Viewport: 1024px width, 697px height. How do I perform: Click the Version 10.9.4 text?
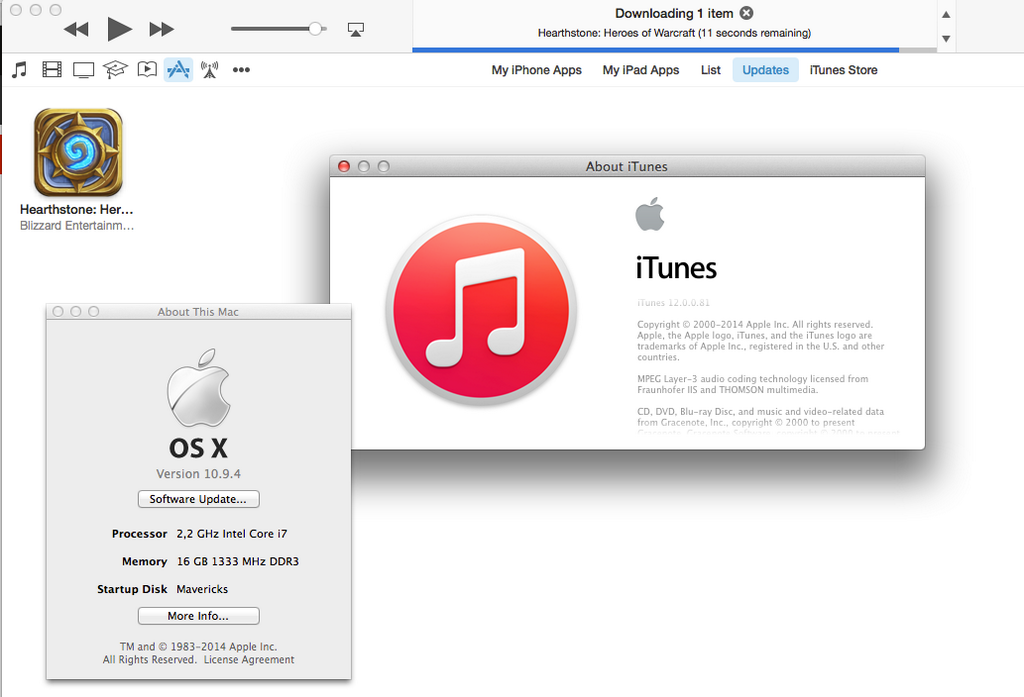pyautogui.click(x=199, y=474)
